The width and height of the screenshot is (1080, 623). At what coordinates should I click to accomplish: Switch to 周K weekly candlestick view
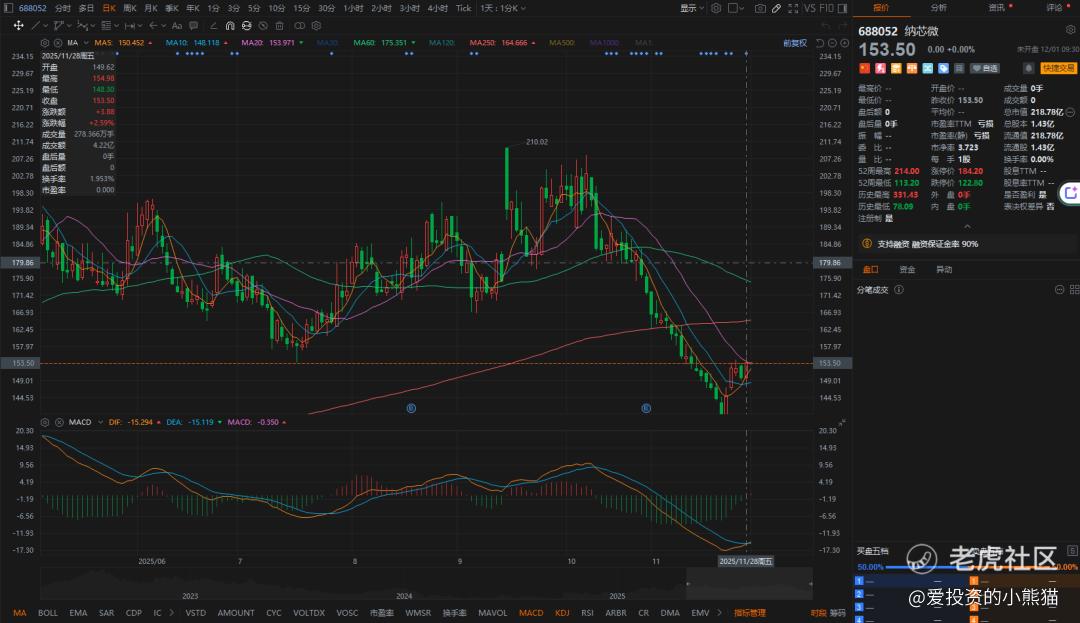129,8
